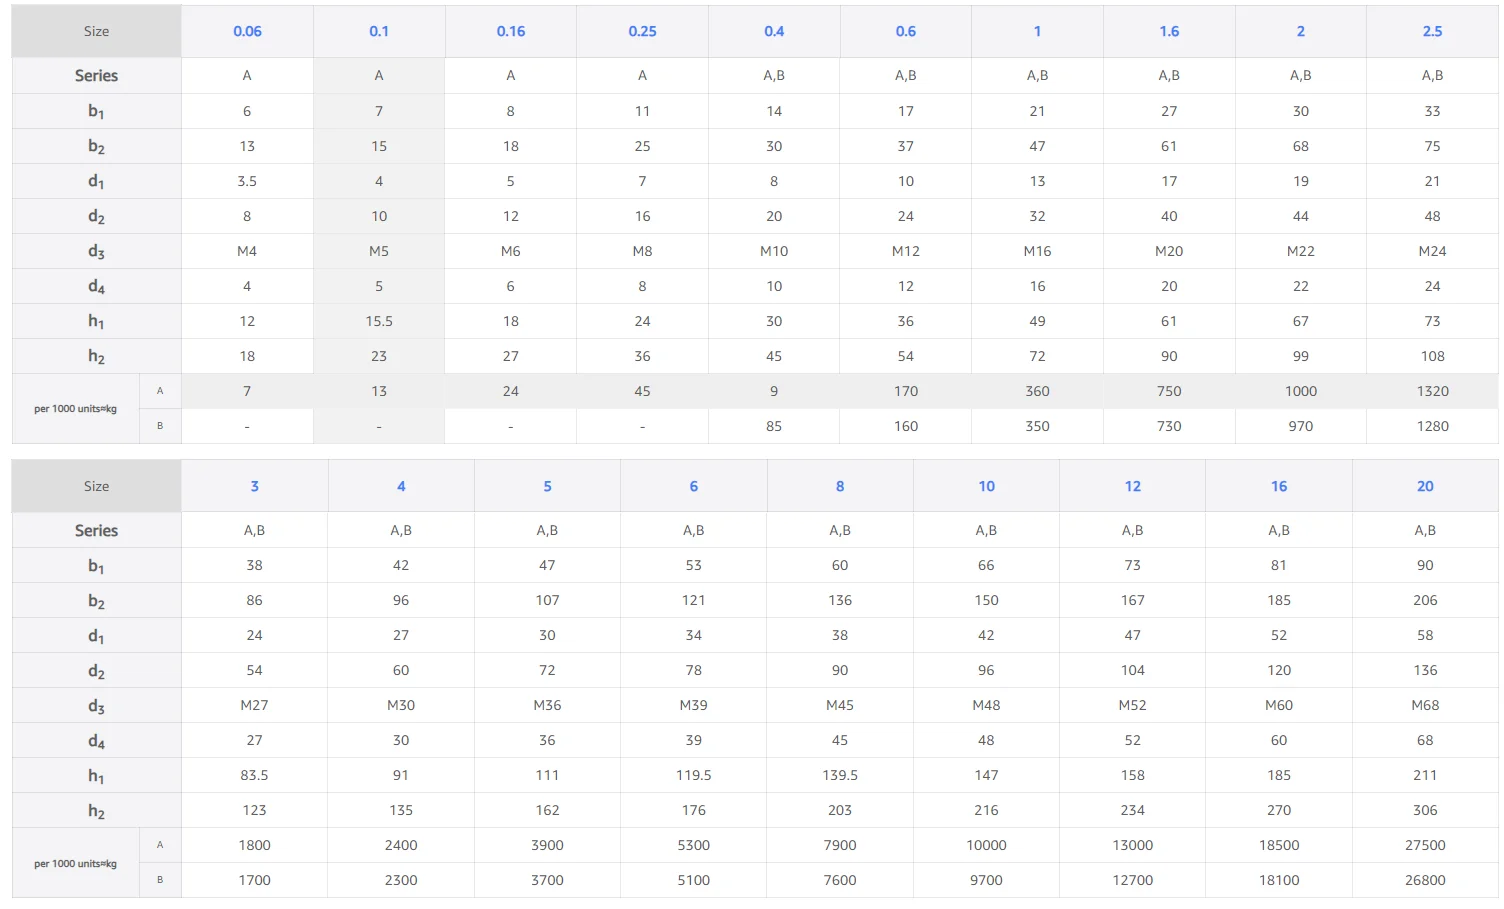Click the 26800 weight cell
This screenshot has height=909, width=1504.
[1425, 880]
